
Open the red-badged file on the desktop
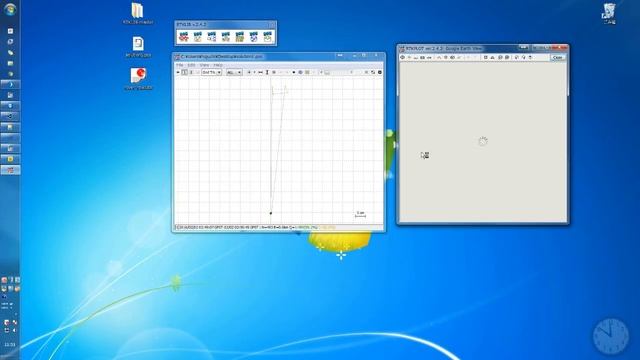[138, 79]
